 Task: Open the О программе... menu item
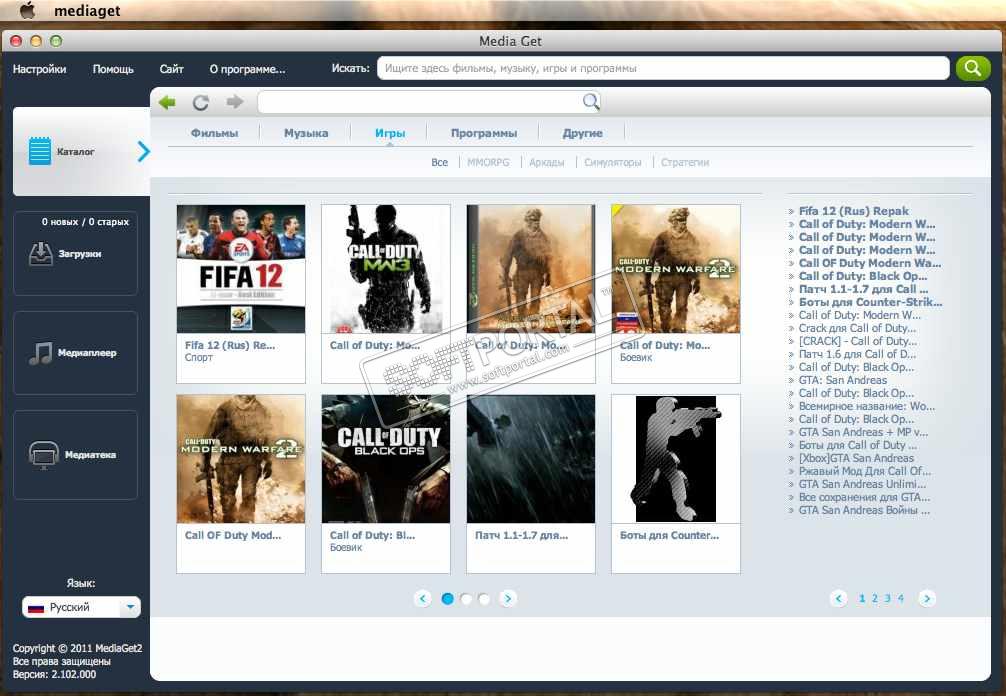click(247, 69)
